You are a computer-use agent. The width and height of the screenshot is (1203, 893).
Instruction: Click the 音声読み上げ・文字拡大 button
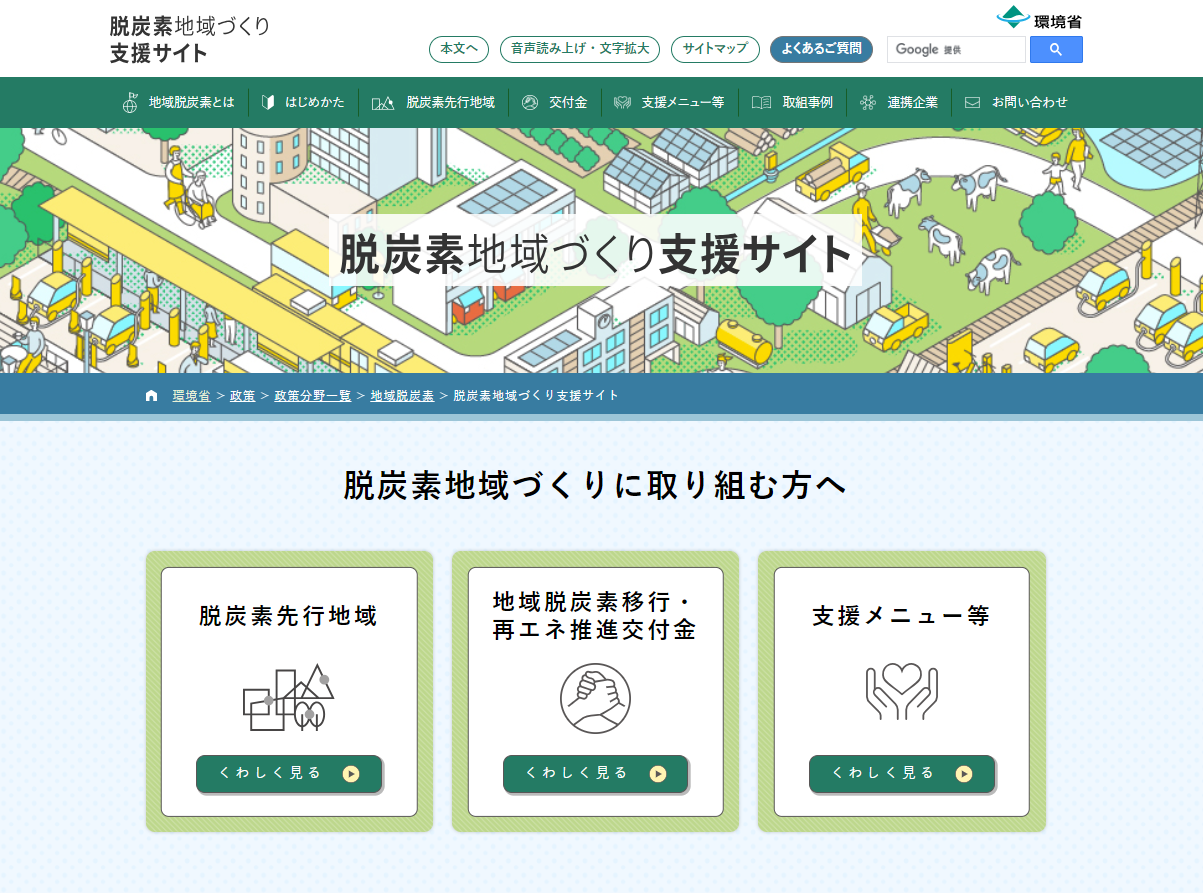580,49
